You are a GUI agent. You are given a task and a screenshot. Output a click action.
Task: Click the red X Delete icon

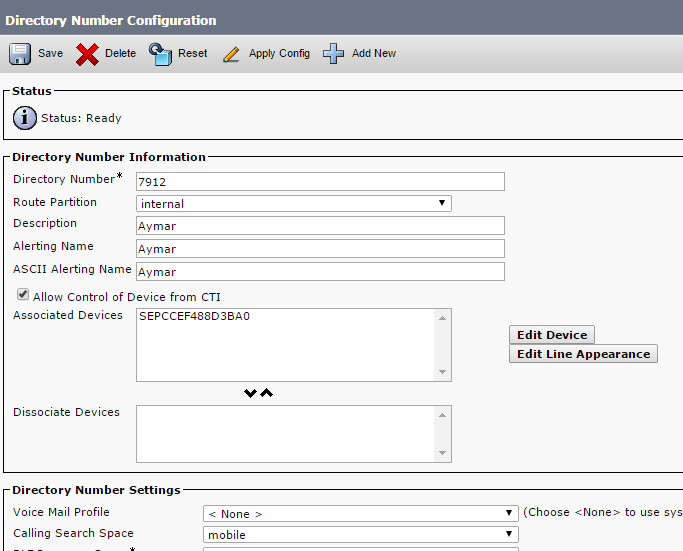click(87, 54)
